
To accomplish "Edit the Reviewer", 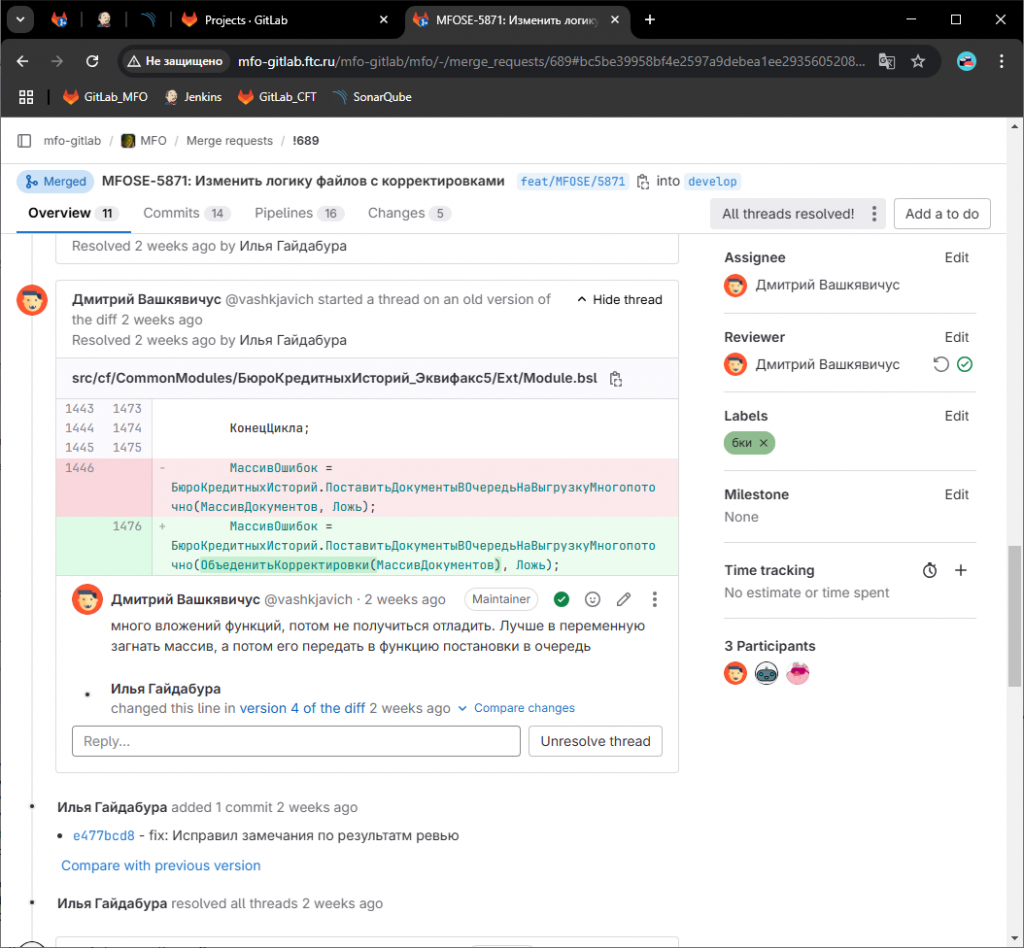I will coord(956,337).
